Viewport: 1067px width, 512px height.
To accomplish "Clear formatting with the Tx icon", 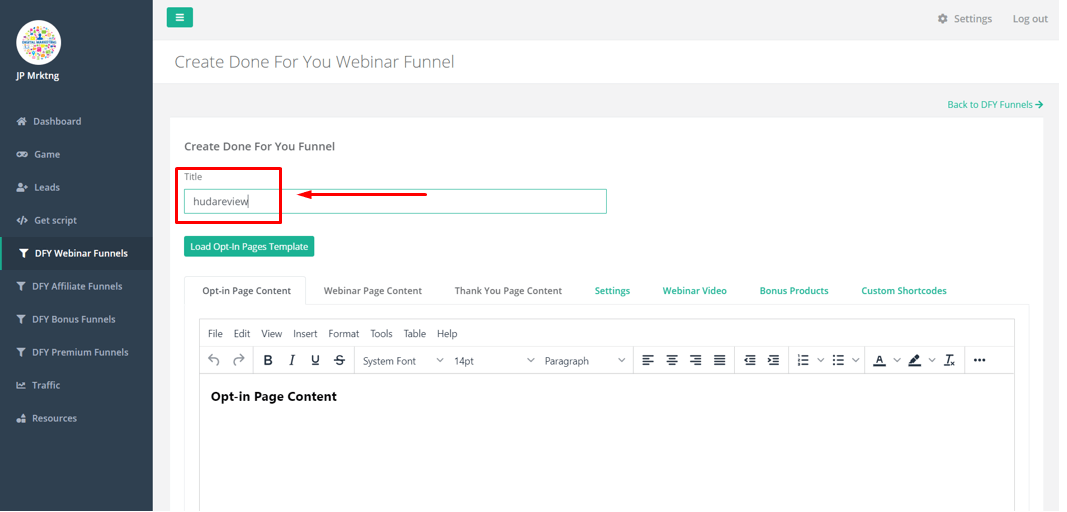I will [x=949, y=360].
